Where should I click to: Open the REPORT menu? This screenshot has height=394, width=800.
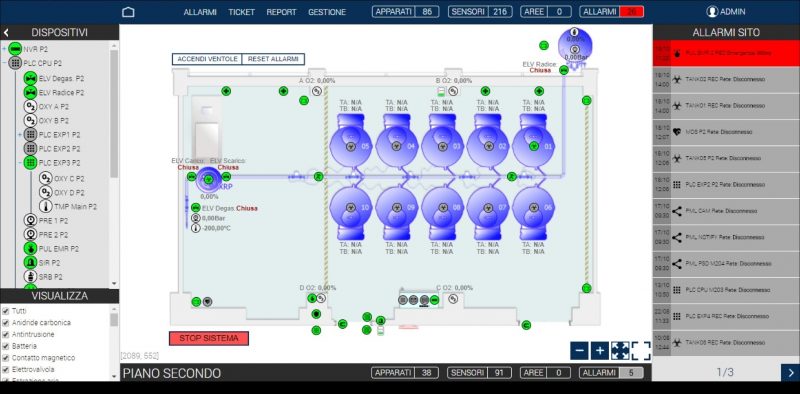[x=281, y=12]
